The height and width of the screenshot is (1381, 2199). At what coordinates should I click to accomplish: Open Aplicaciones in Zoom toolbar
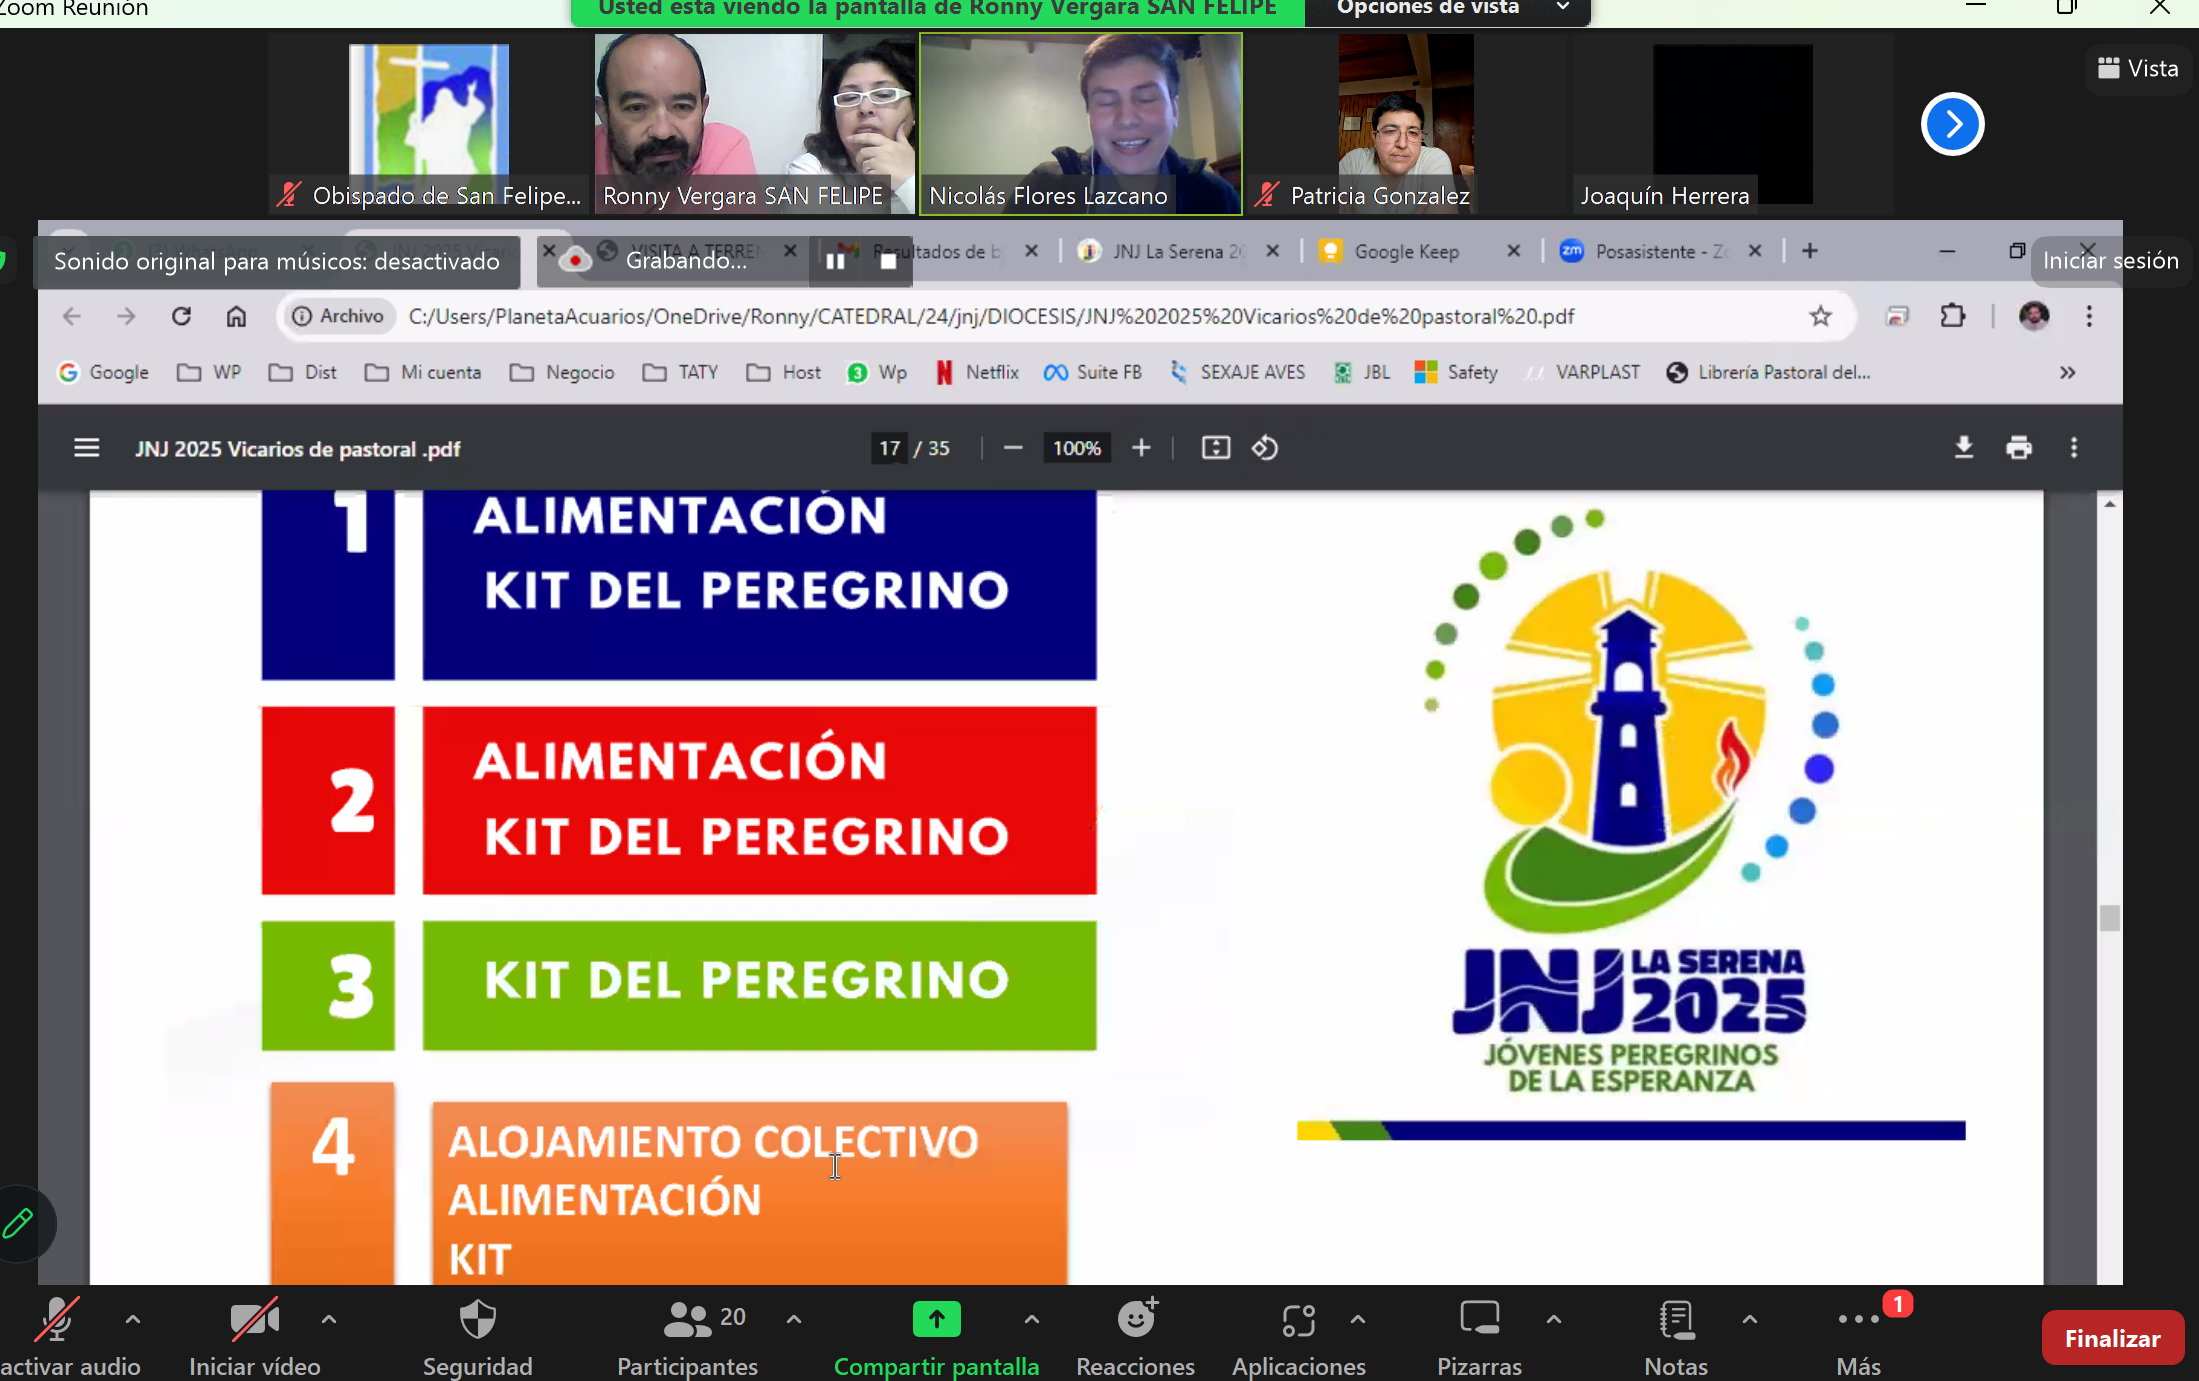click(1298, 1337)
